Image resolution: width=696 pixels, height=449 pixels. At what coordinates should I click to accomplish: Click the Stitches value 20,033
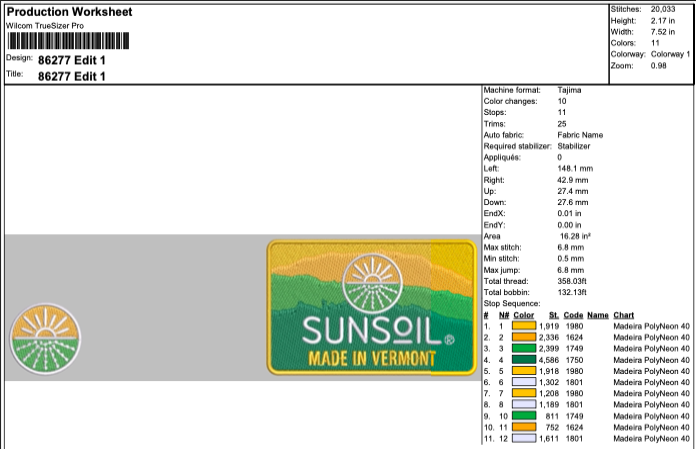point(663,9)
